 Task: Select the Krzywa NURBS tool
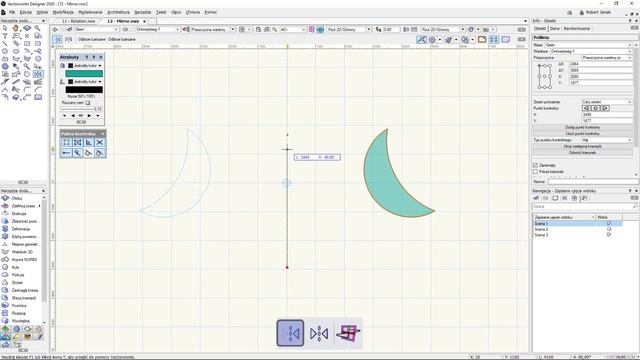[x=24, y=260]
